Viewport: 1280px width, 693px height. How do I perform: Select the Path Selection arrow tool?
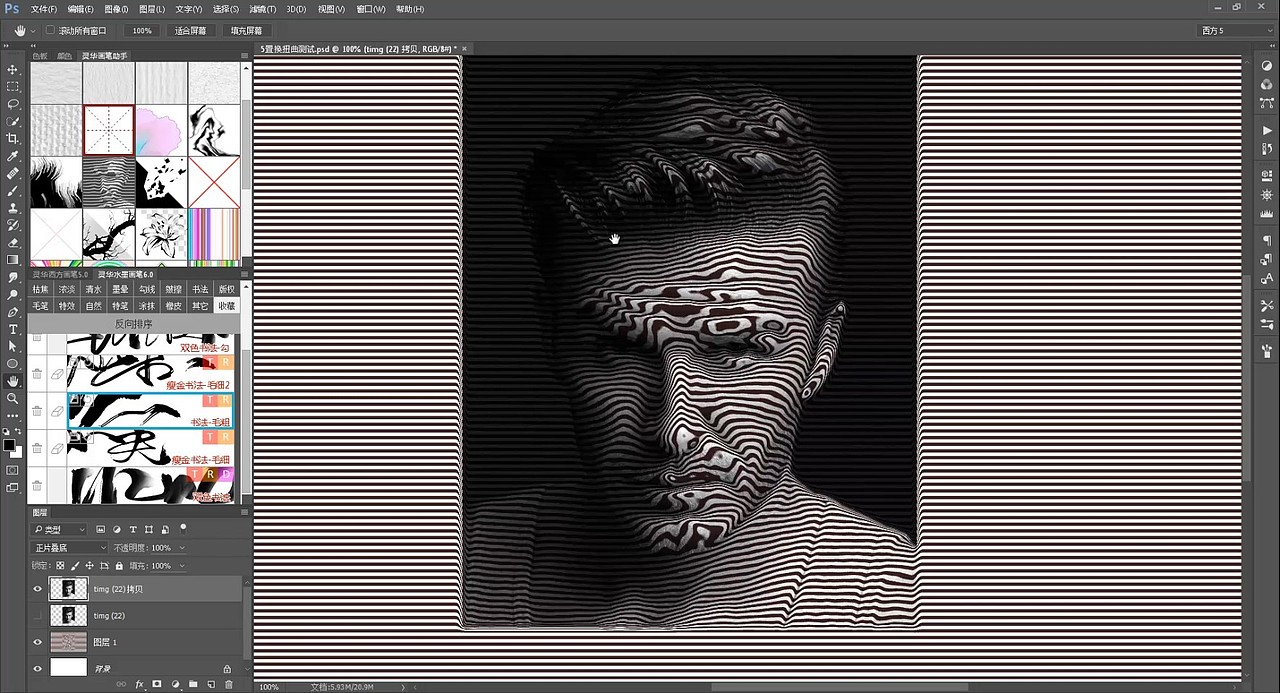tap(13, 346)
